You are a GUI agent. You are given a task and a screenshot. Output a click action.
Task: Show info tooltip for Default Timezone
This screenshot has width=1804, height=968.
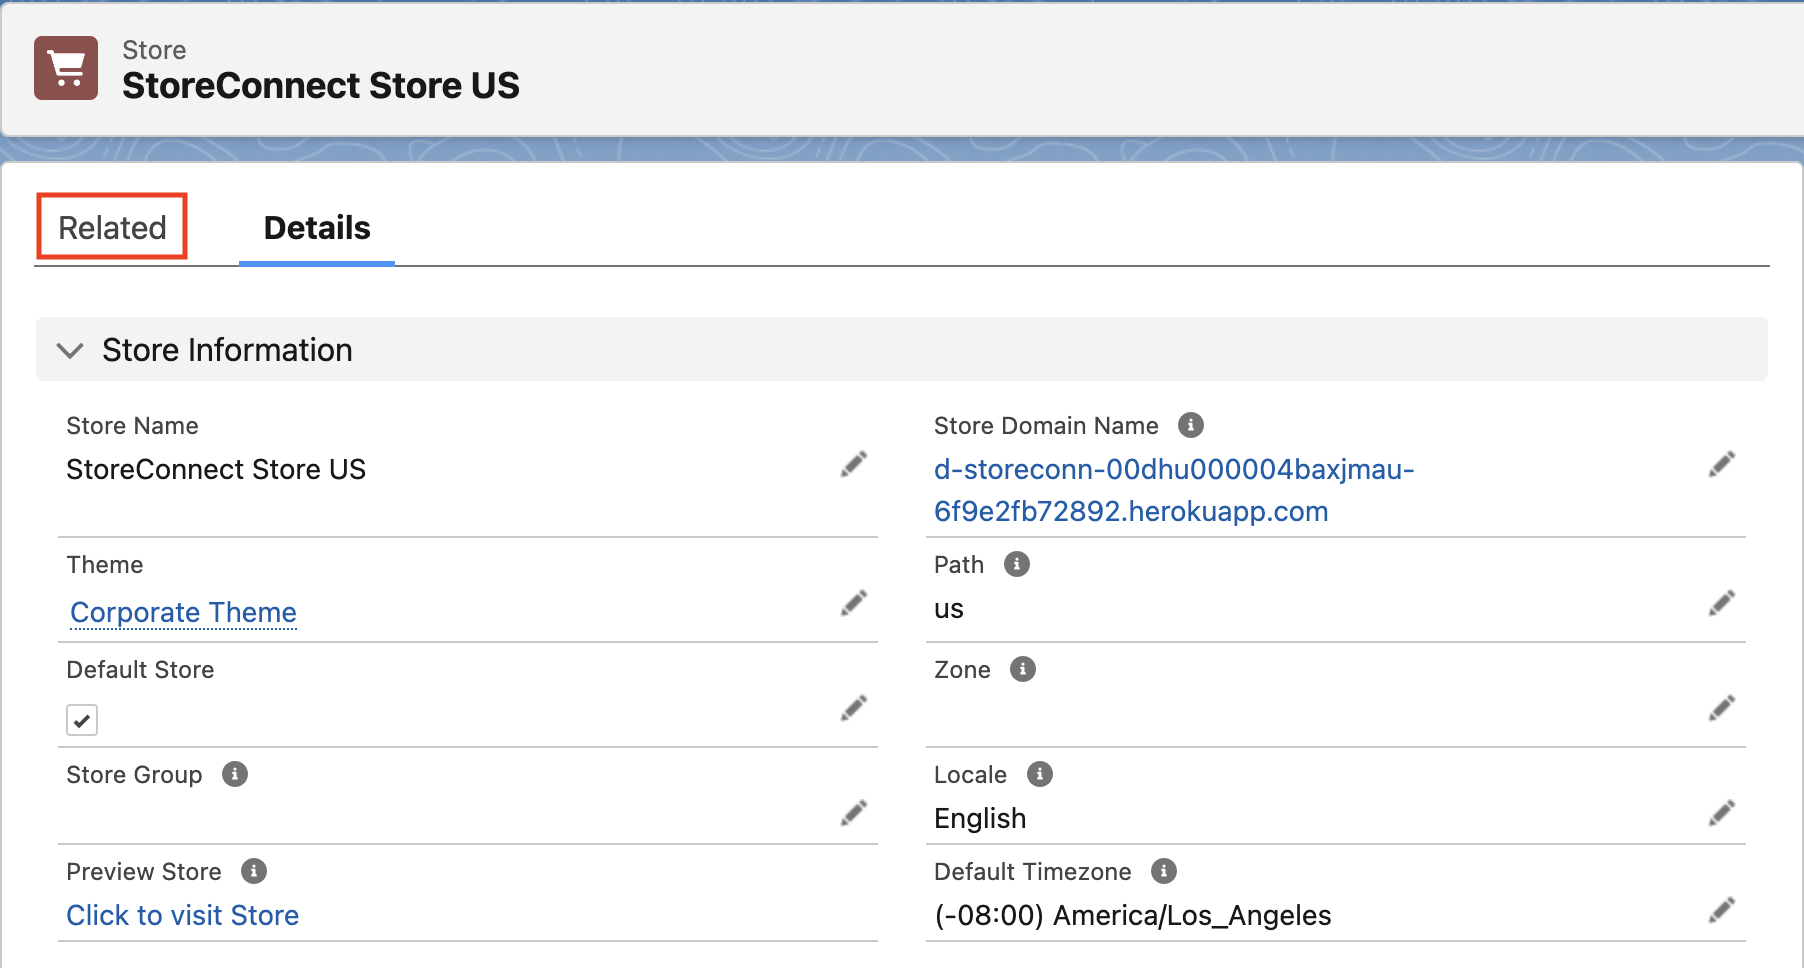[1163, 871]
